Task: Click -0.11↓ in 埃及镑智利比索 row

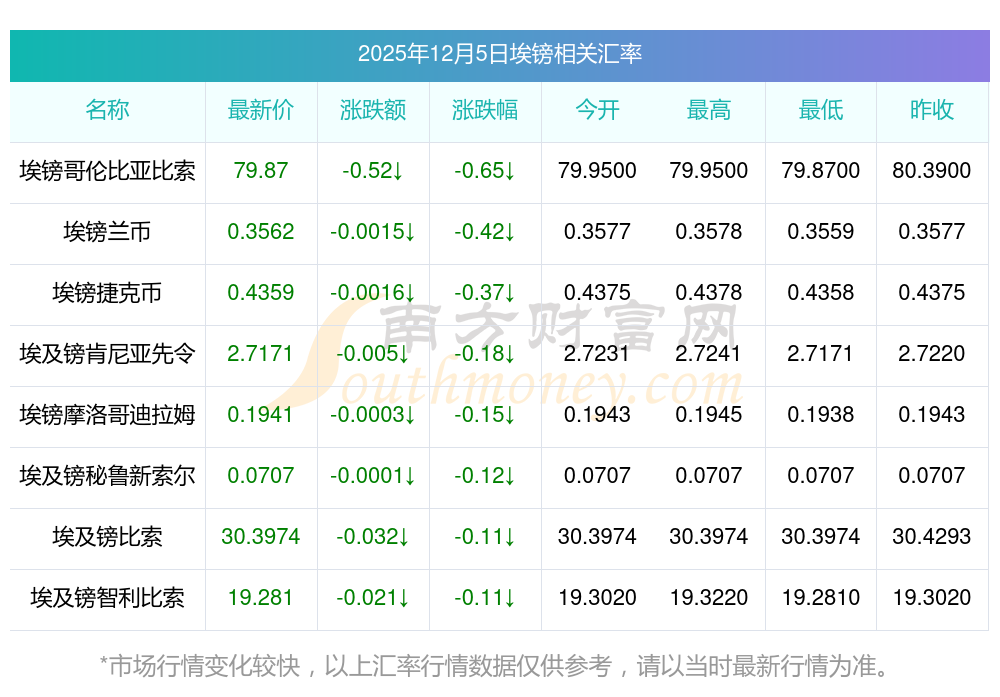Action: coord(485,598)
